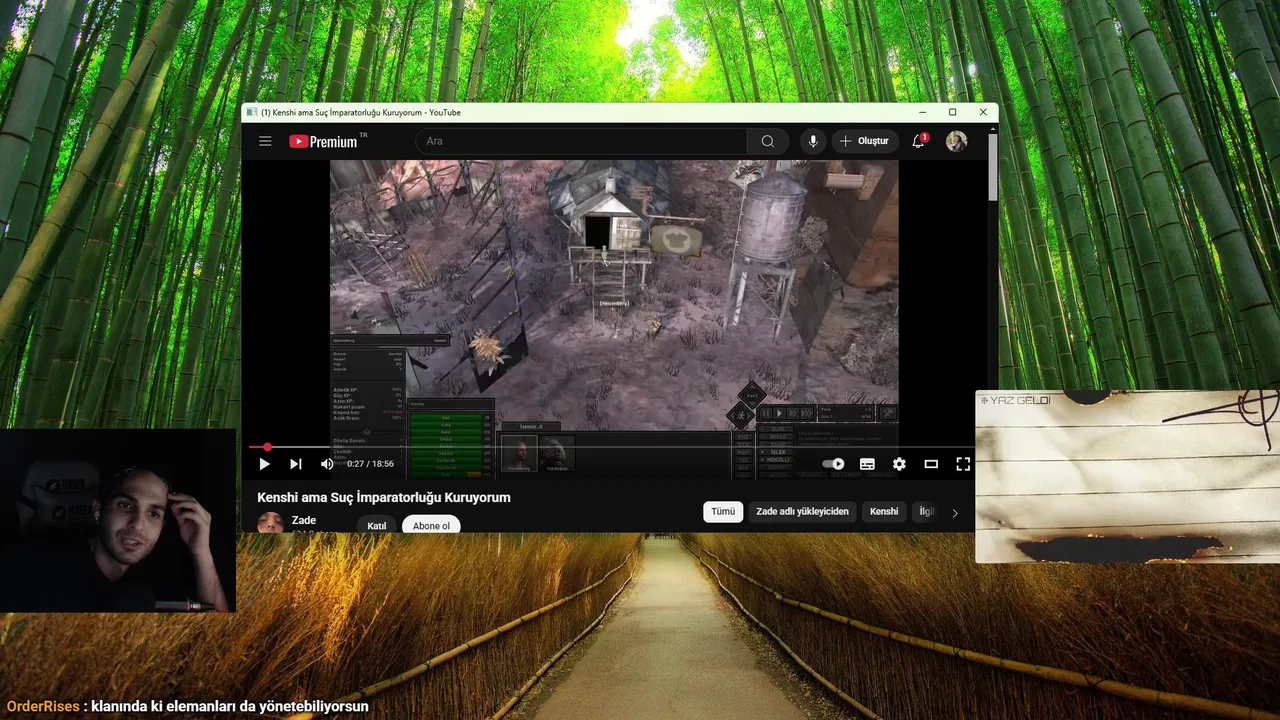Toggle autoplay switch in player
The image size is (1280, 720).
(833, 464)
